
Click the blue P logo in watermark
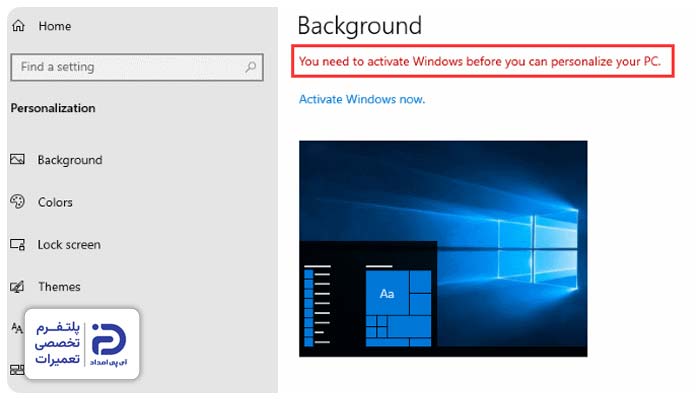pos(108,339)
